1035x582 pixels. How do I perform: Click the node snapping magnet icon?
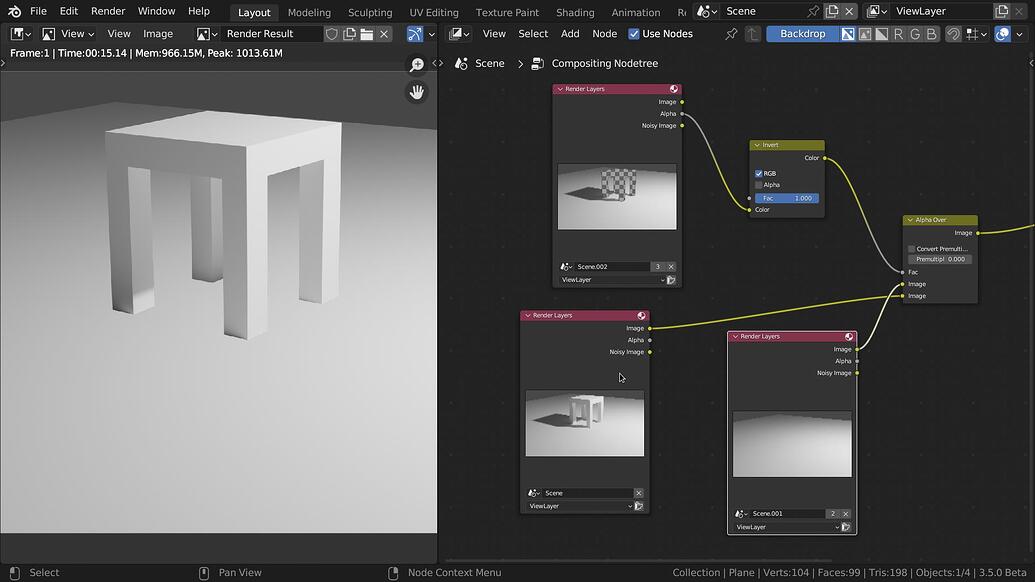[x=953, y=34]
